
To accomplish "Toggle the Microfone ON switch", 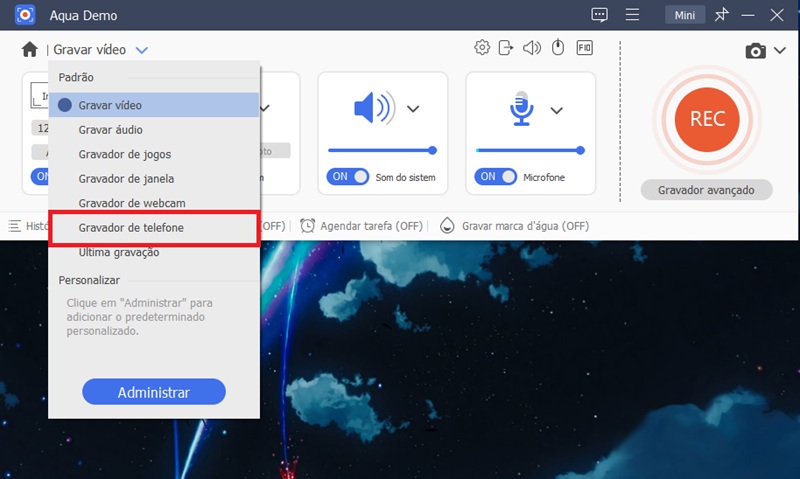I will (495, 177).
